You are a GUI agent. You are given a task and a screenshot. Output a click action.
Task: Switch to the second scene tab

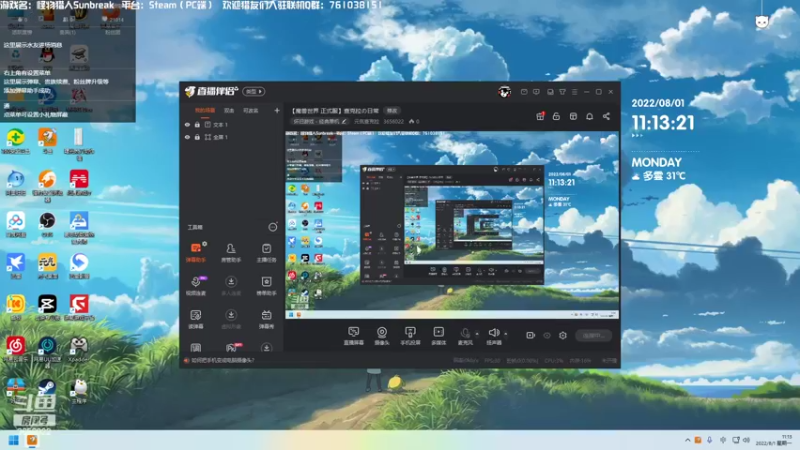coord(229,111)
